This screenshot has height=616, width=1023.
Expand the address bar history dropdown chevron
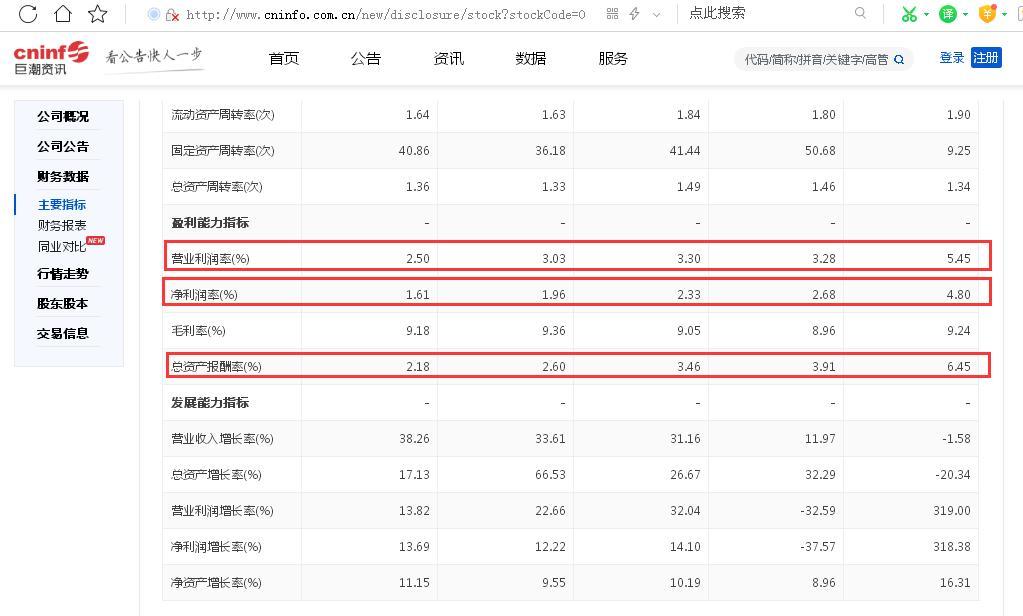(x=656, y=14)
